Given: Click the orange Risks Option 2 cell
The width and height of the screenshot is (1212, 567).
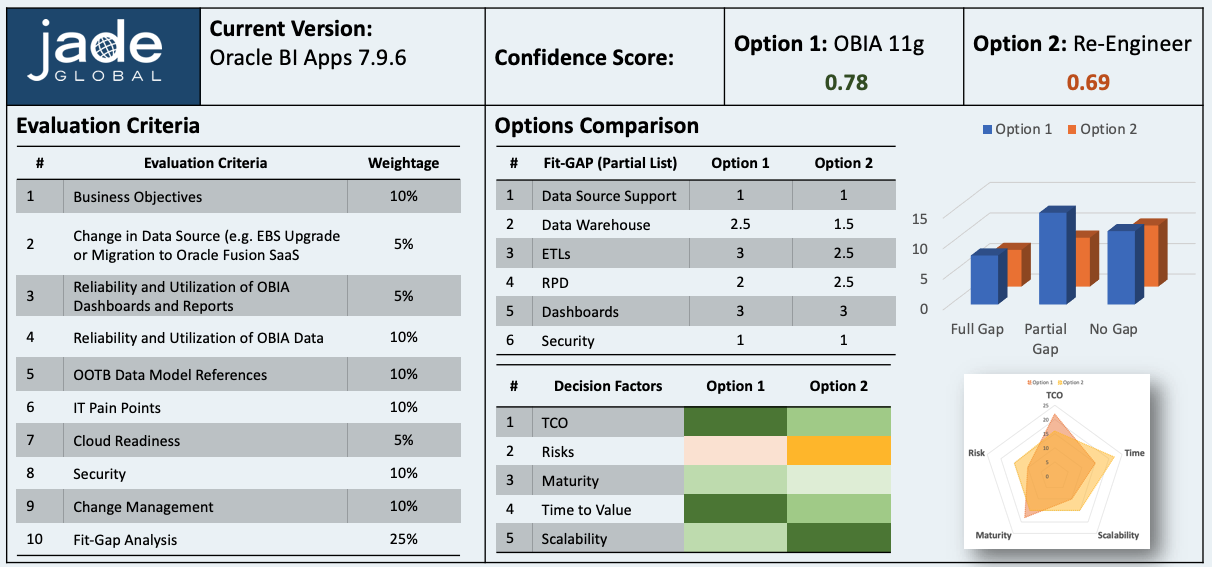Looking at the screenshot, I should coord(838,452).
